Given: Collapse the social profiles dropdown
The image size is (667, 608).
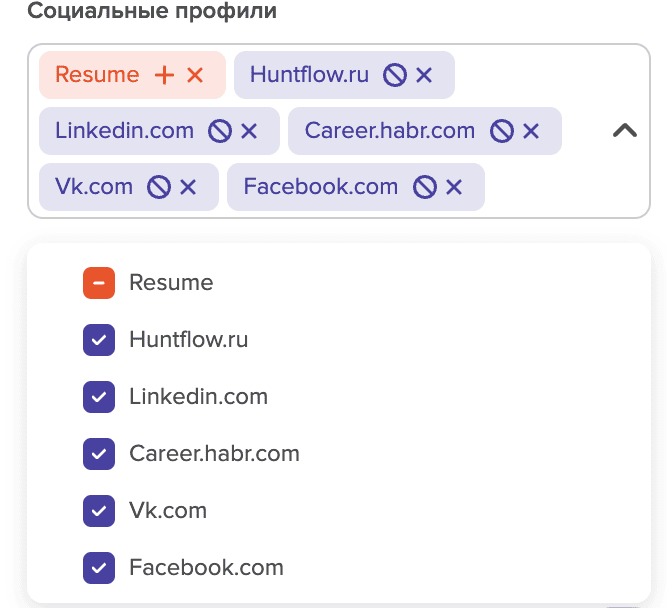Looking at the screenshot, I should [624, 131].
